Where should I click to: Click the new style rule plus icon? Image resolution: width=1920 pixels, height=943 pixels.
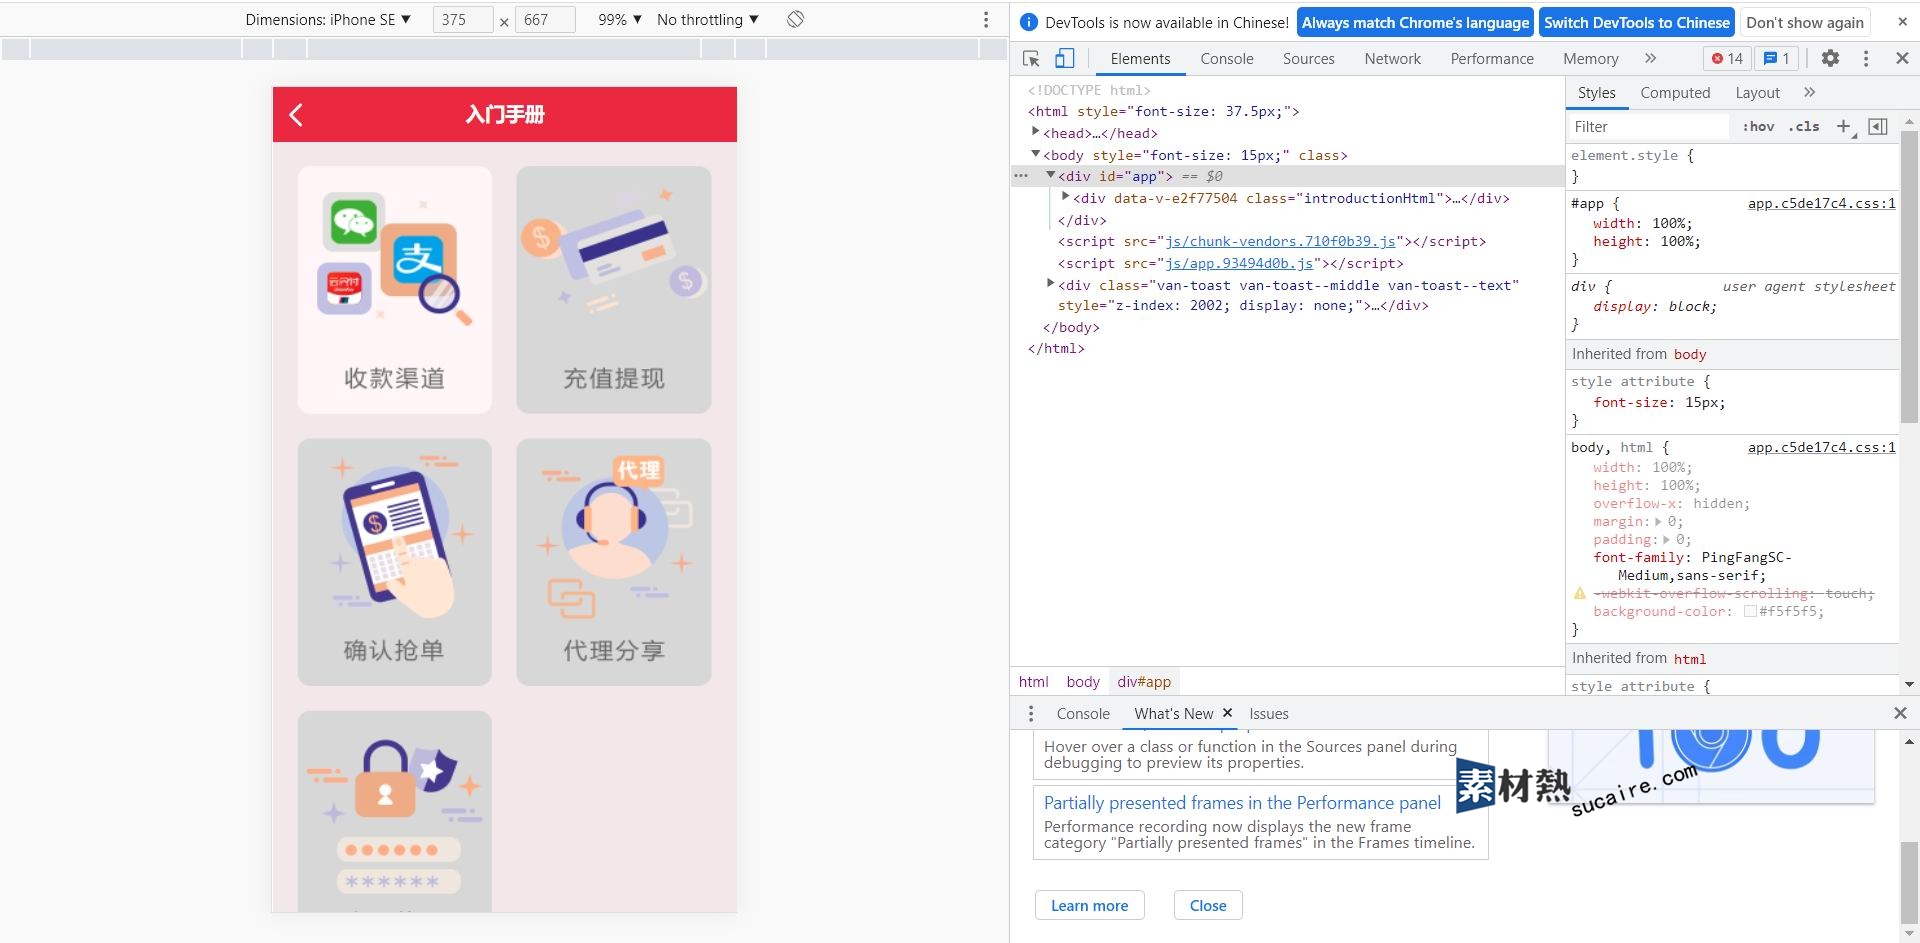point(1844,127)
